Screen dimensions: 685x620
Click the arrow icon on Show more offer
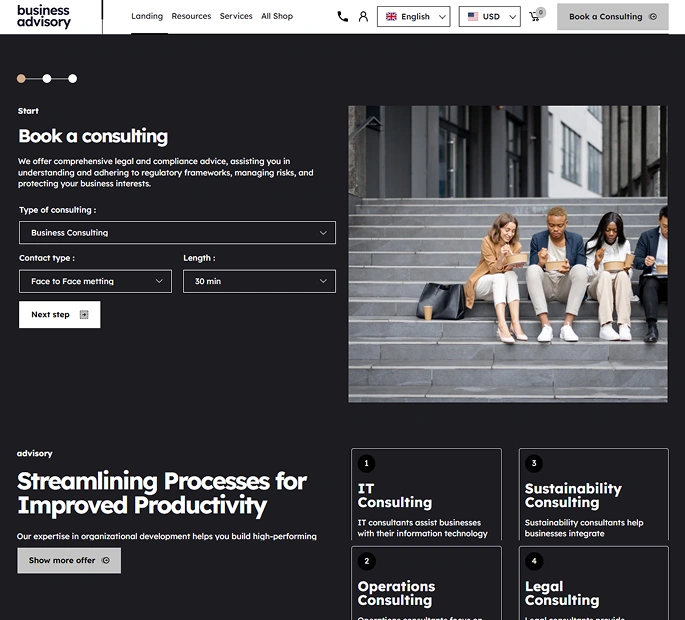106,560
